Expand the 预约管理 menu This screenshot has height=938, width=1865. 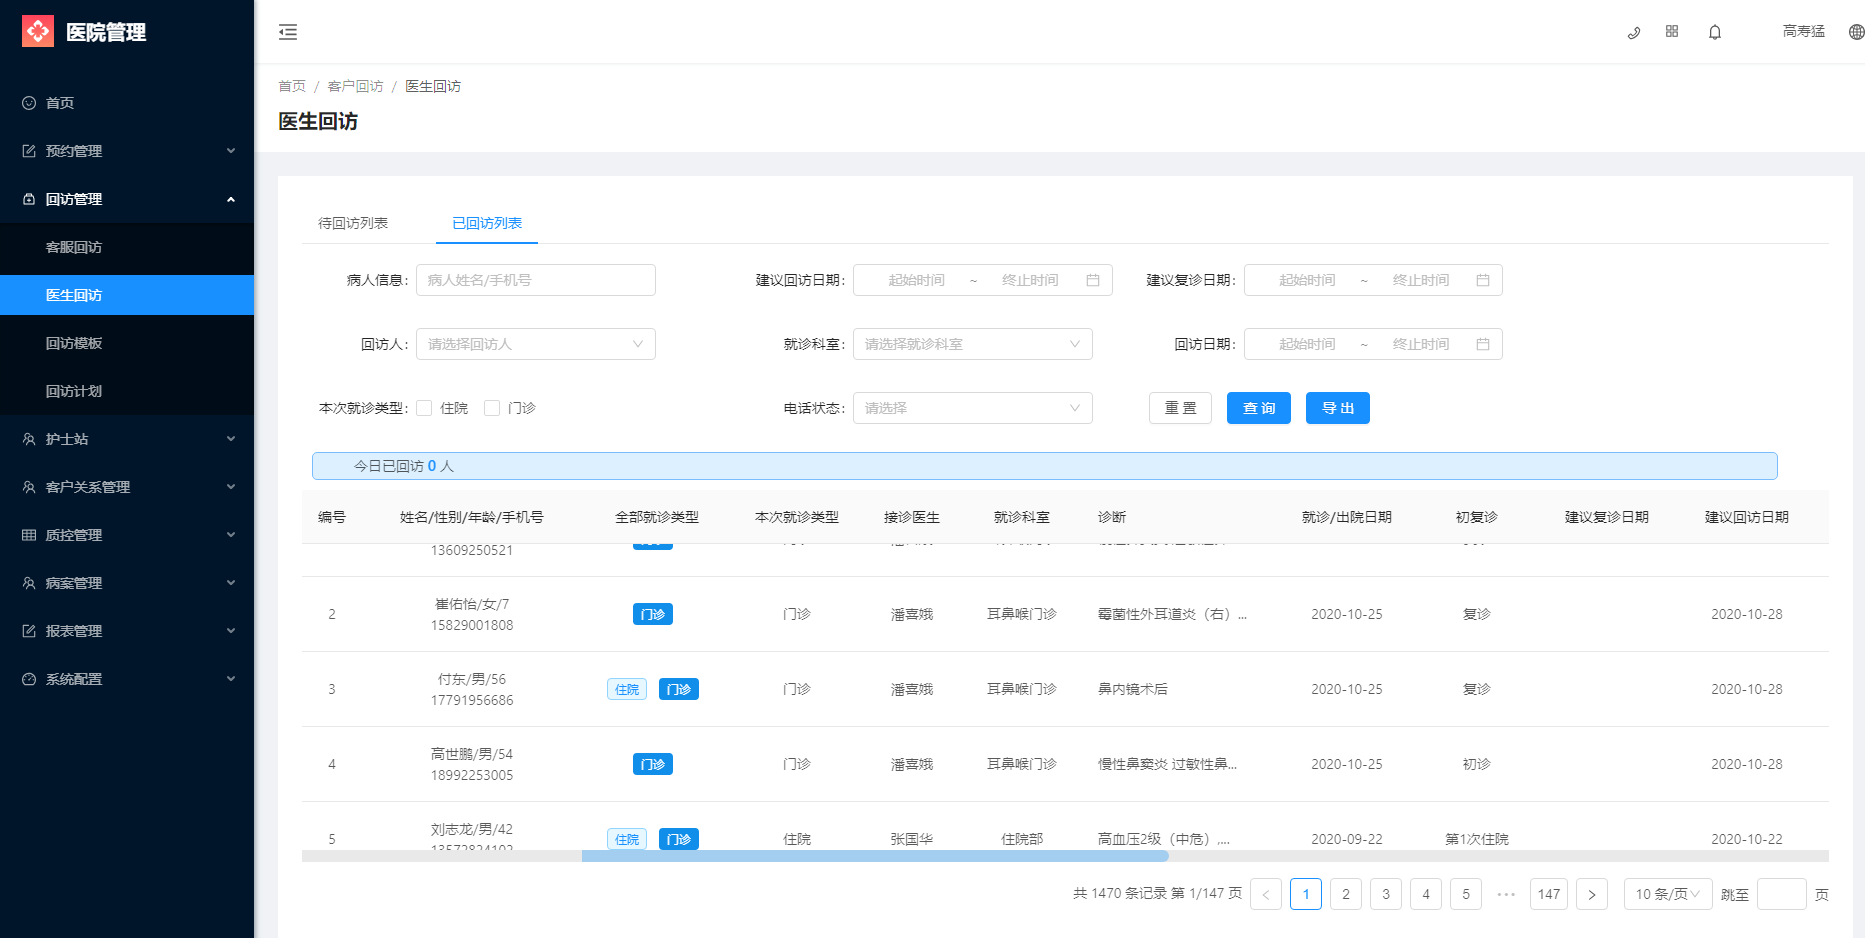(x=127, y=151)
